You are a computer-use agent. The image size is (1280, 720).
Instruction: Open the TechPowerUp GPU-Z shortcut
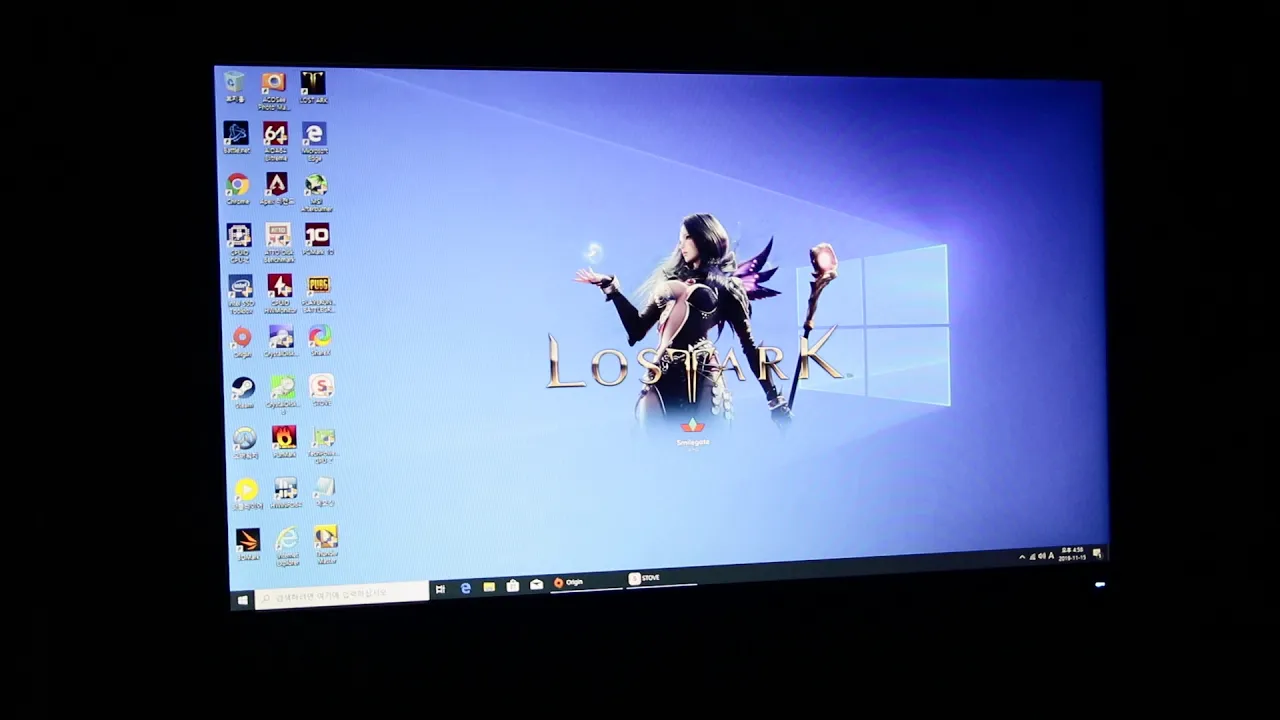(323, 446)
